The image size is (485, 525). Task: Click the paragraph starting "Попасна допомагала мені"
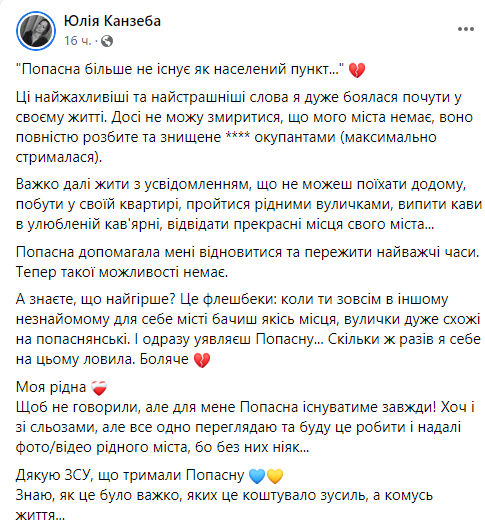pos(248,262)
